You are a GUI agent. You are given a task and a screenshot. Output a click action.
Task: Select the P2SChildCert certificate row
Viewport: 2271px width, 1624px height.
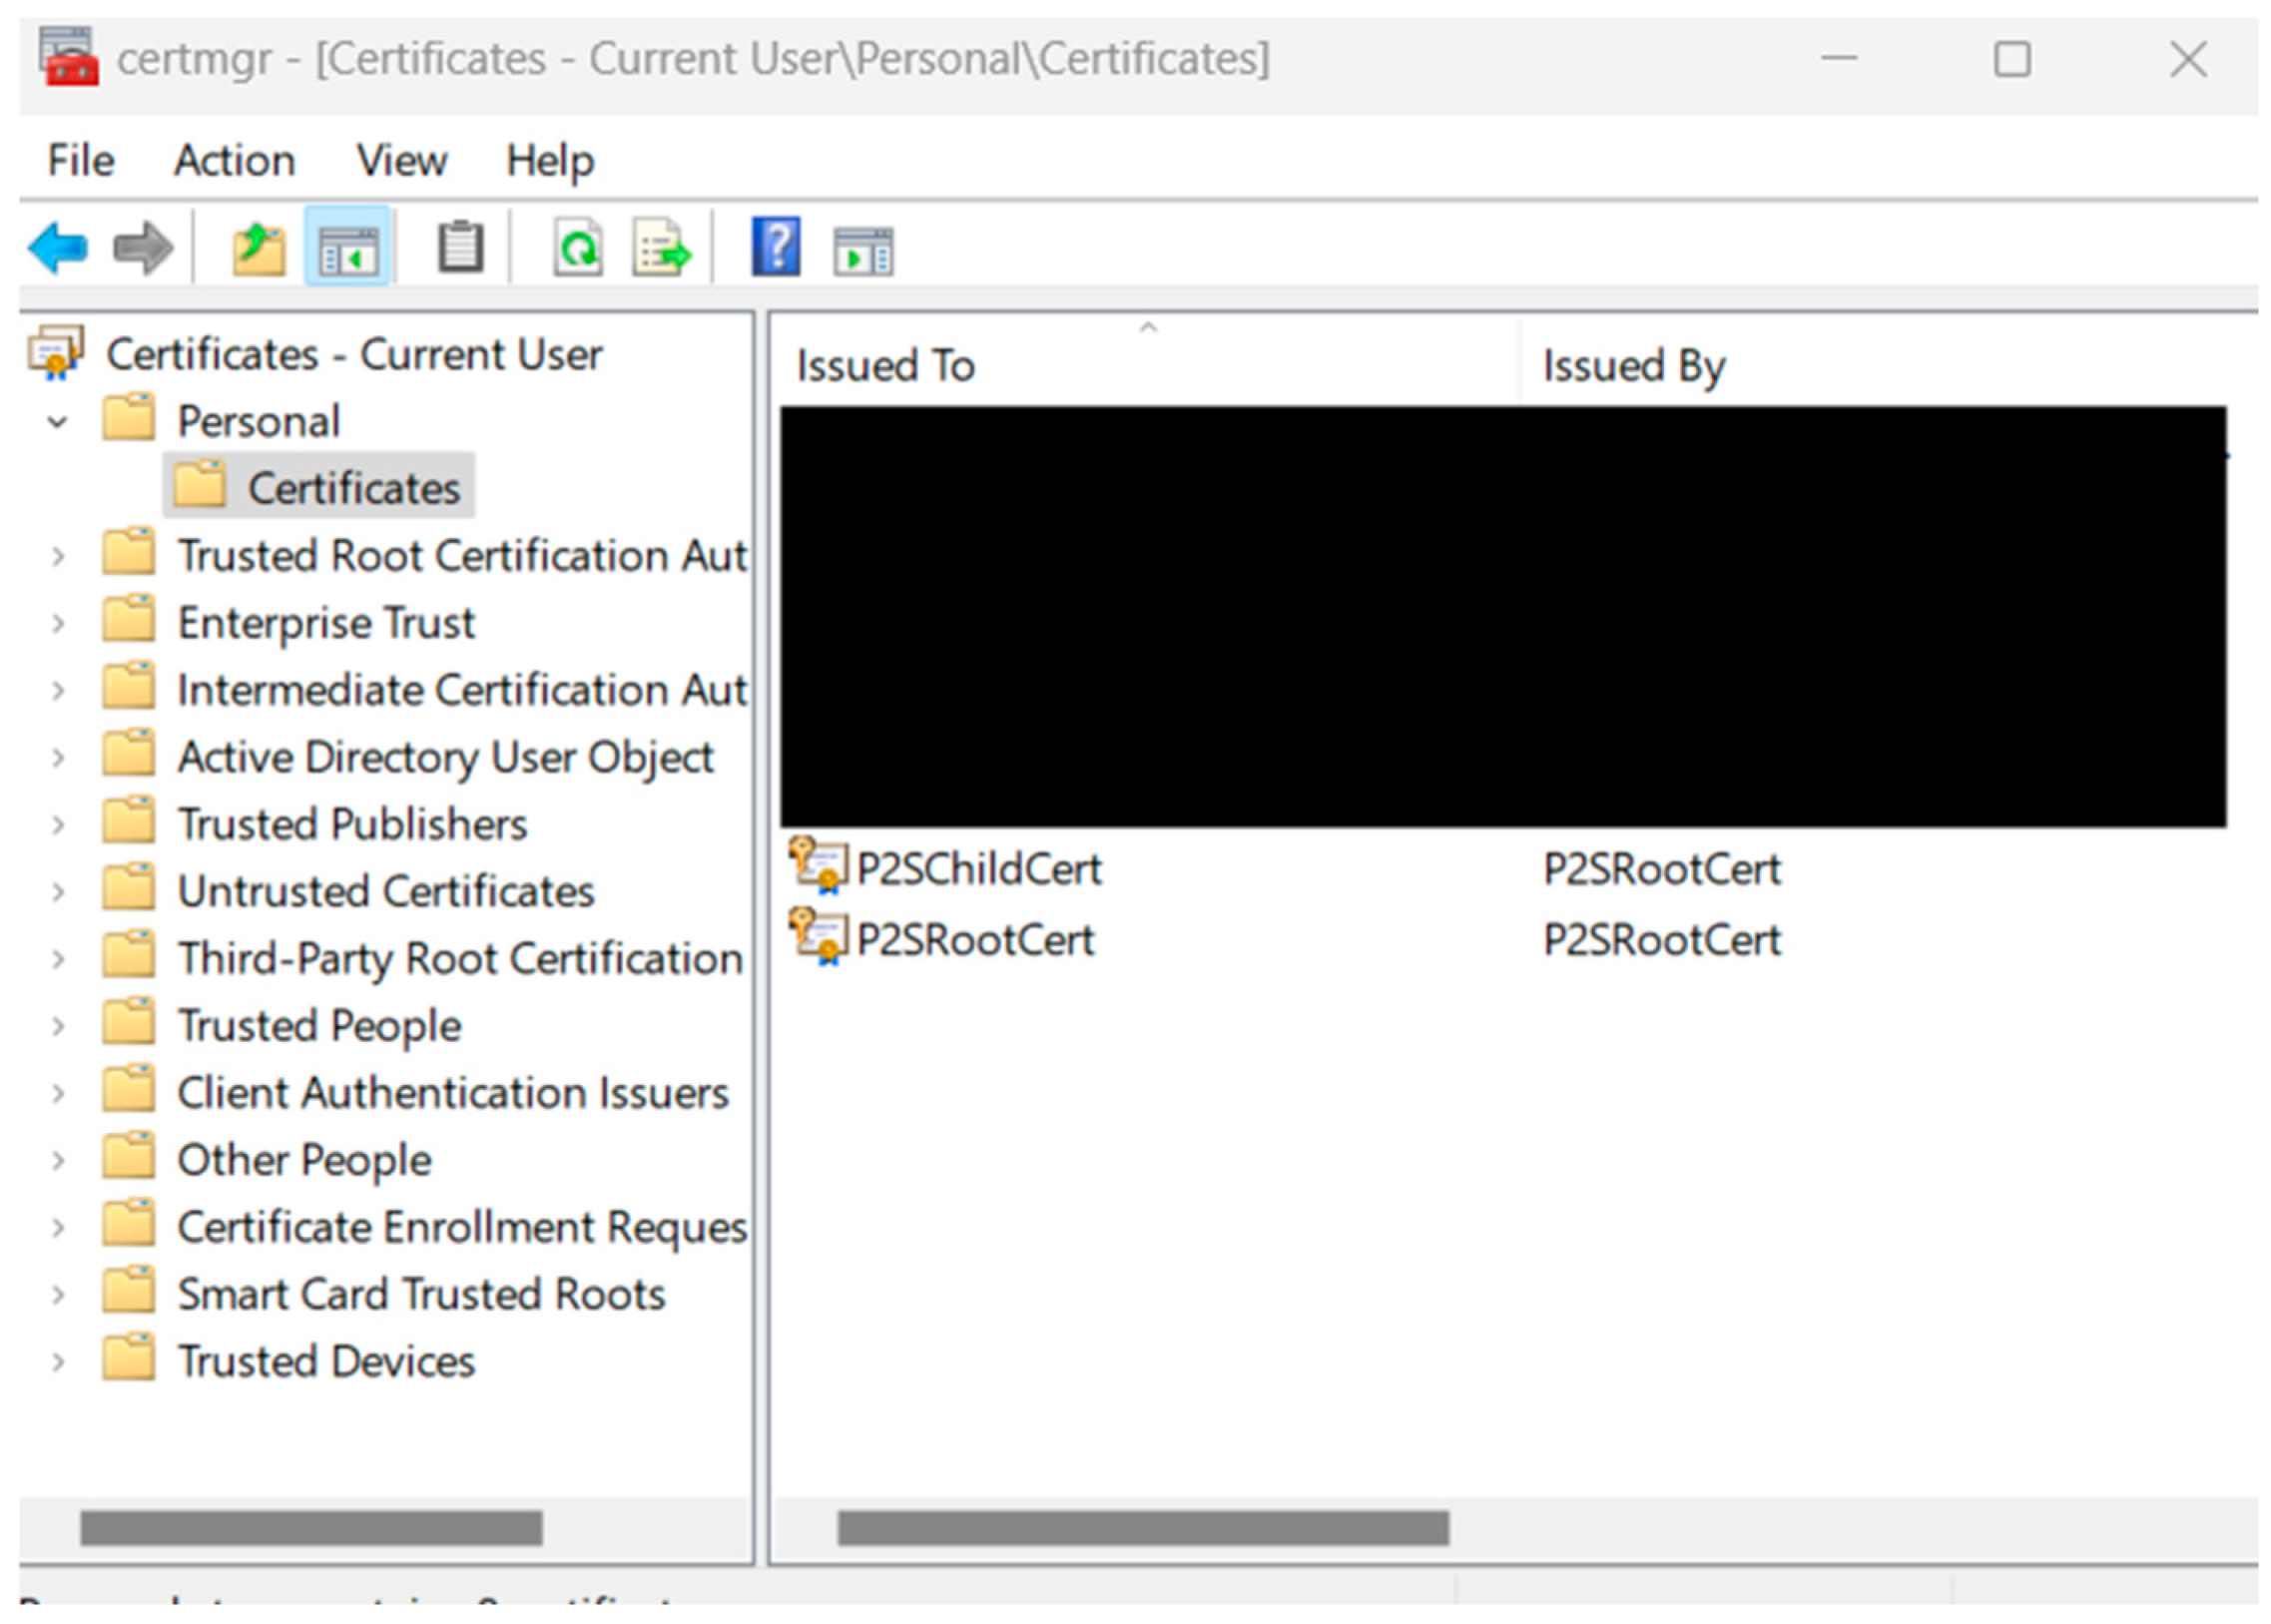(x=978, y=868)
